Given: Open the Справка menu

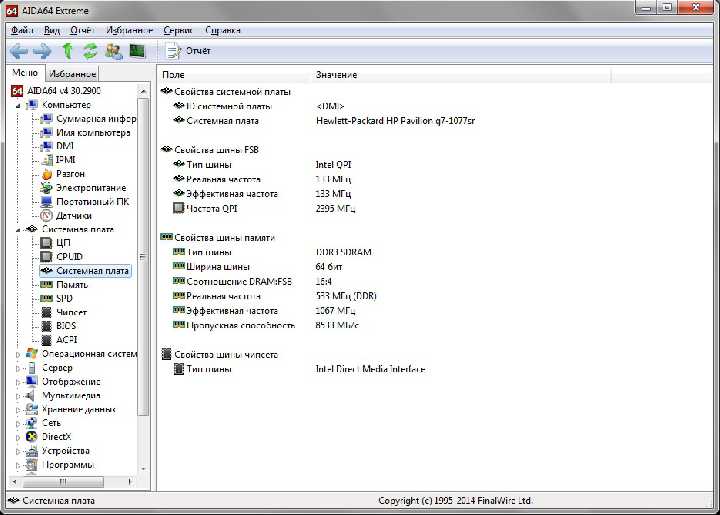Looking at the screenshot, I should point(223,30).
